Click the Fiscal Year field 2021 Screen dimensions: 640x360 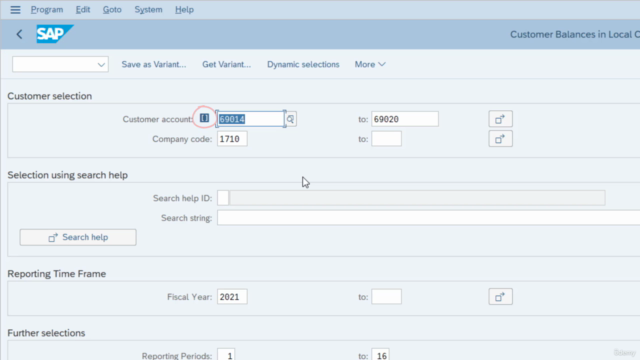click(232, 297)
